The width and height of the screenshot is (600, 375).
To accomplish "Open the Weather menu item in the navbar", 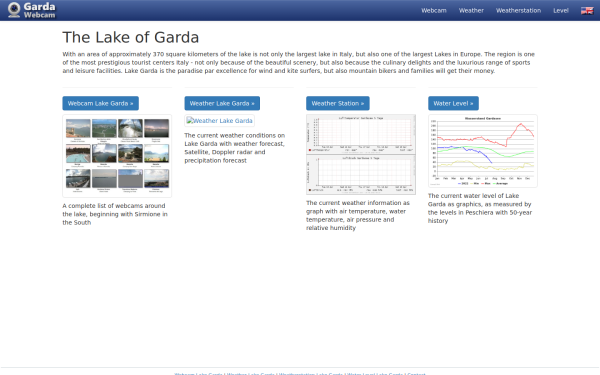I will [471, 11].
